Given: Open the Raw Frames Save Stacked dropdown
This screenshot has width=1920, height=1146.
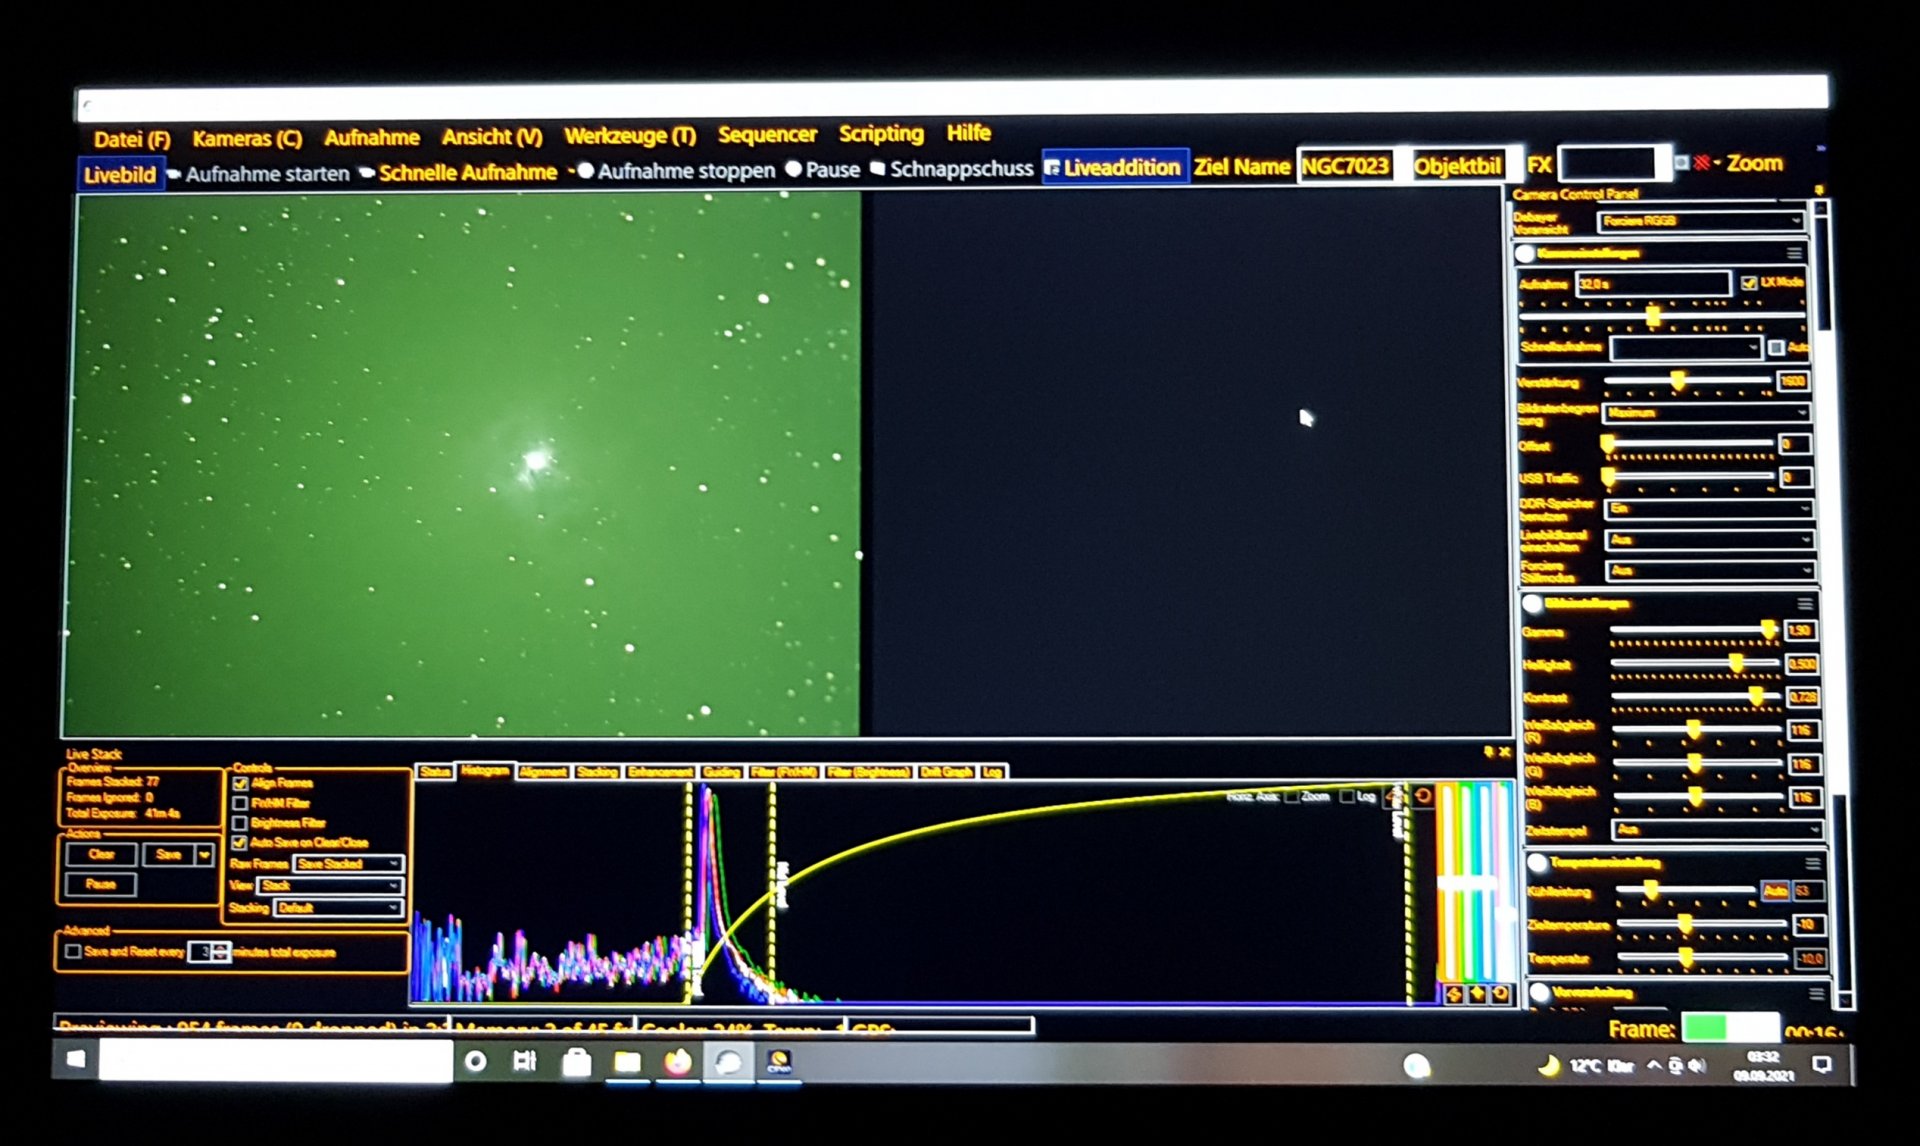Looking at the screenshot, I should (x=349, y=864).
